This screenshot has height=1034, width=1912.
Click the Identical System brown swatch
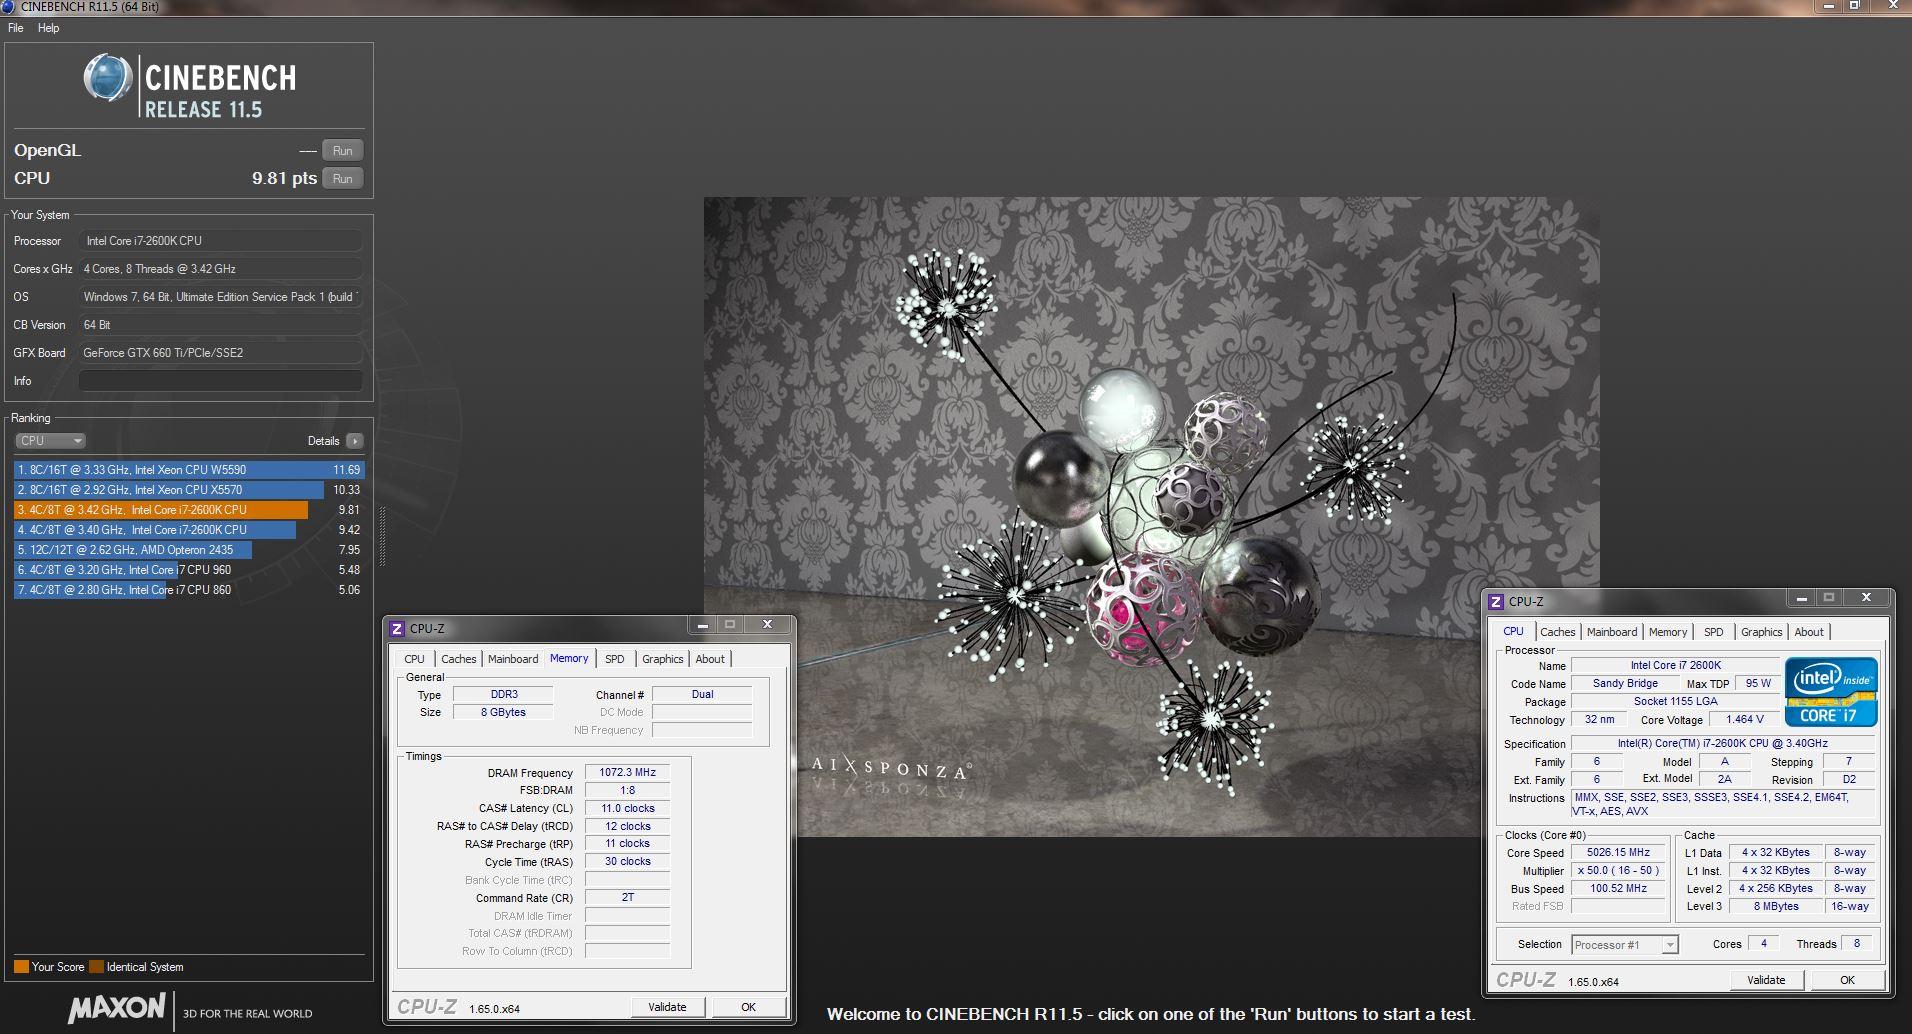[x=96, y=967]
